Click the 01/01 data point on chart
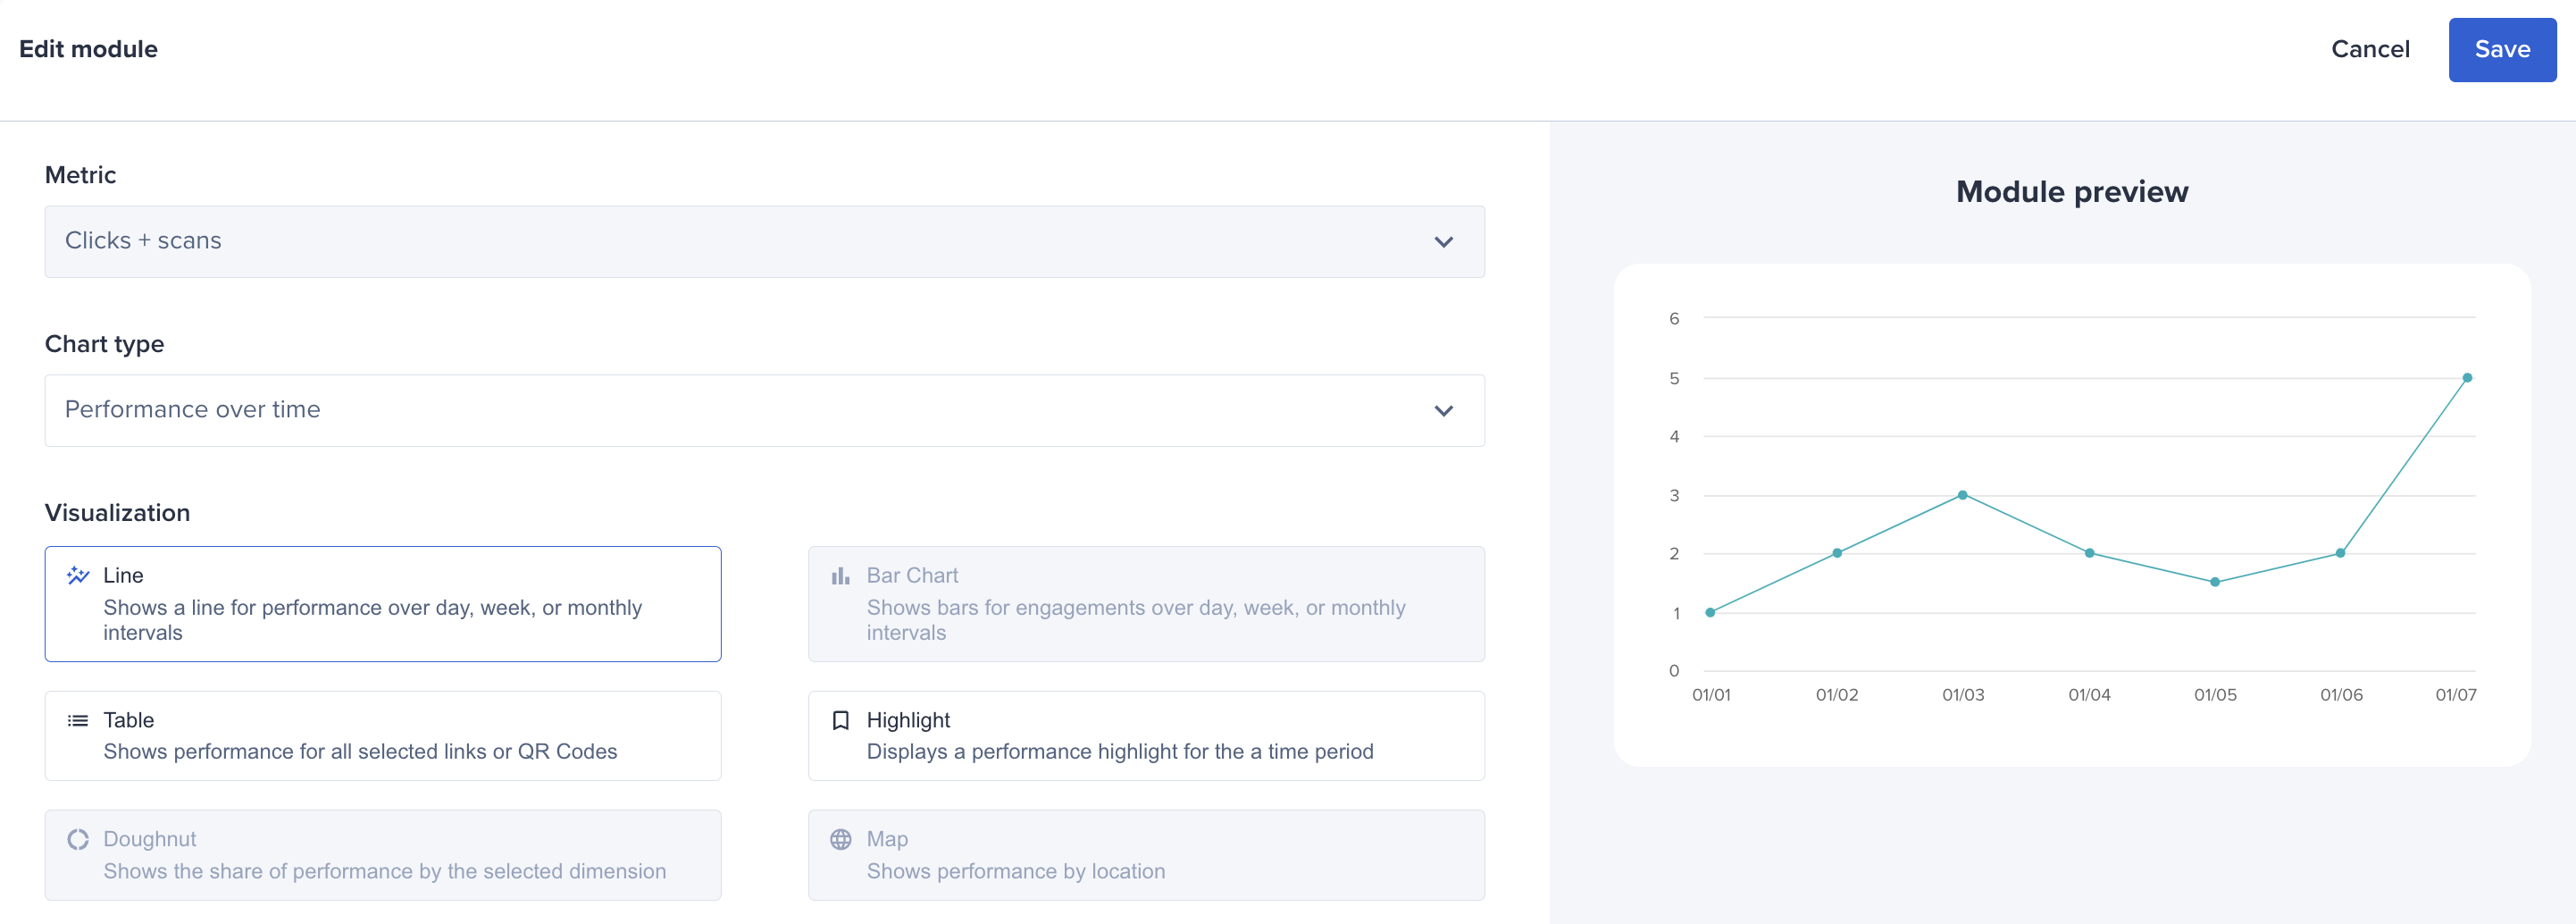Viewport: 2576px width, 924px height. (1710, 612)
